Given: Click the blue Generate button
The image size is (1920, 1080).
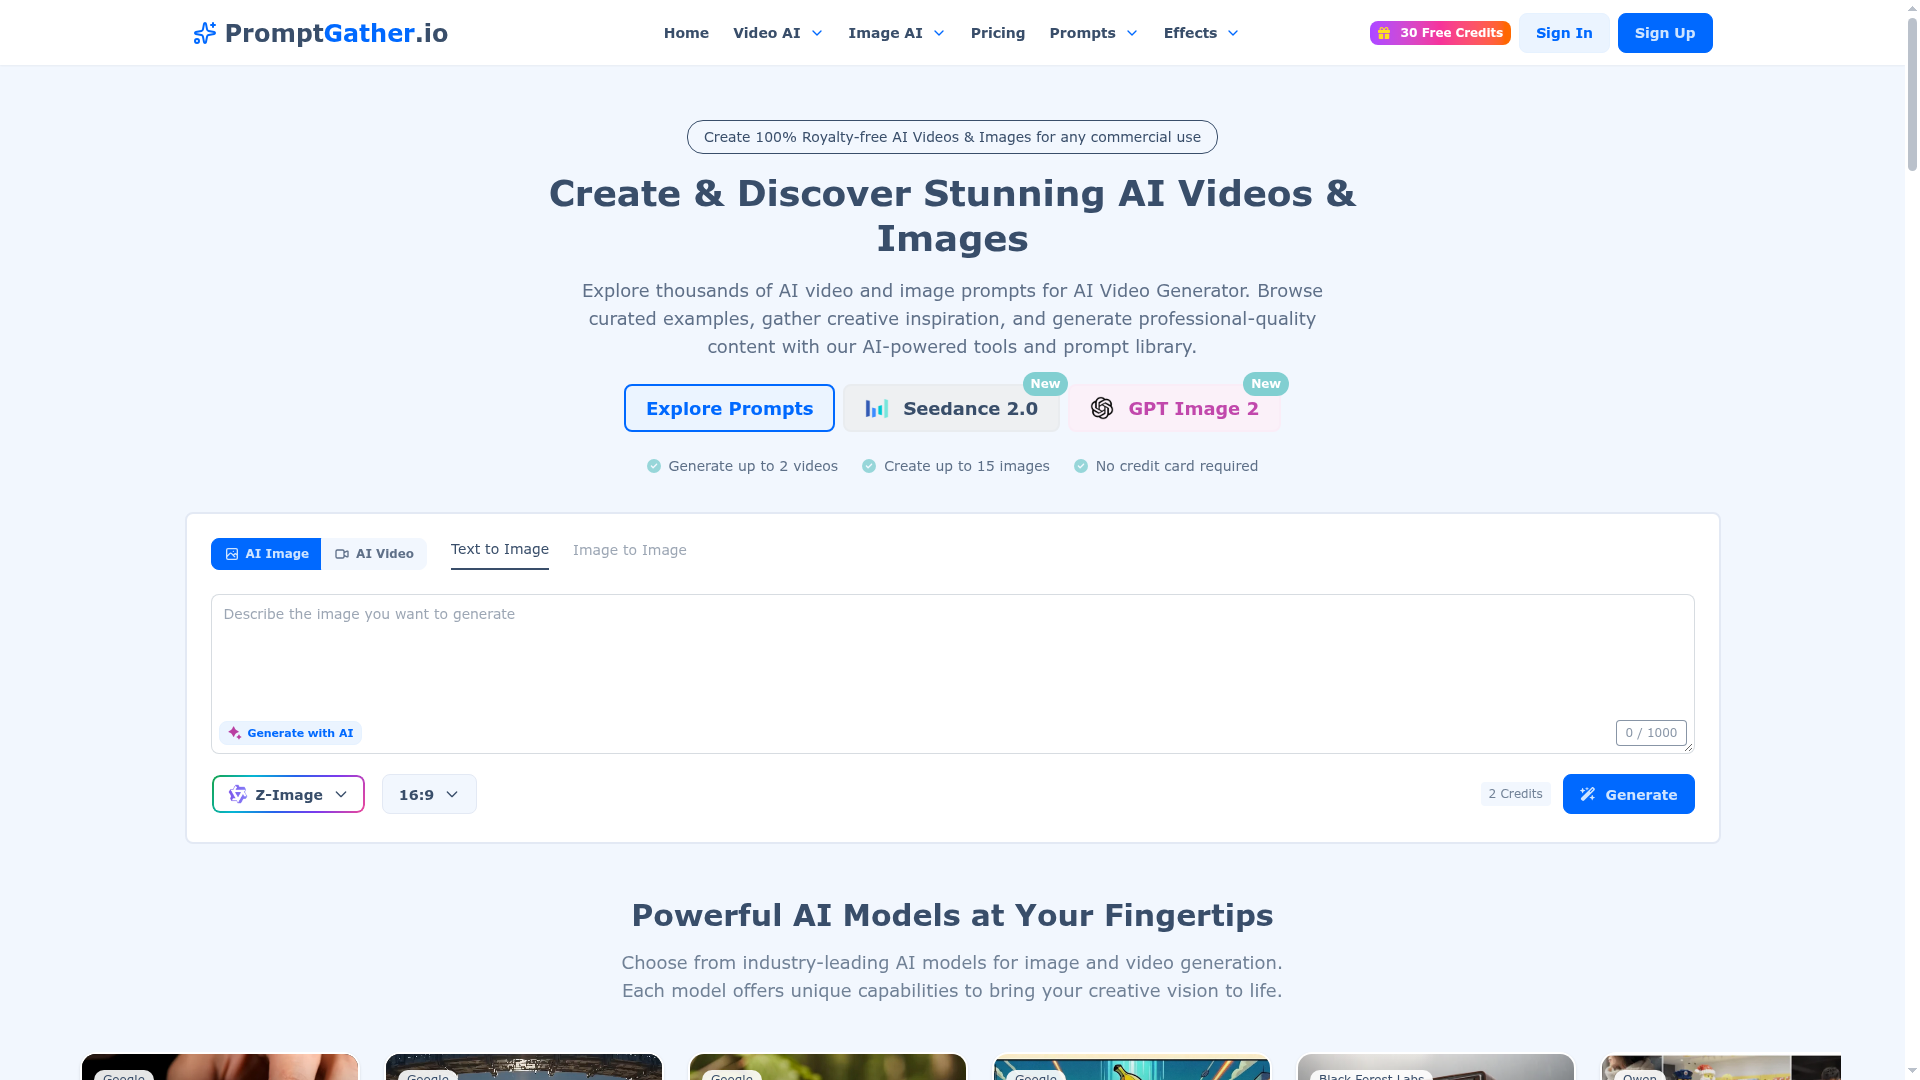Looking at the screenshot, I should [1628, 794].
